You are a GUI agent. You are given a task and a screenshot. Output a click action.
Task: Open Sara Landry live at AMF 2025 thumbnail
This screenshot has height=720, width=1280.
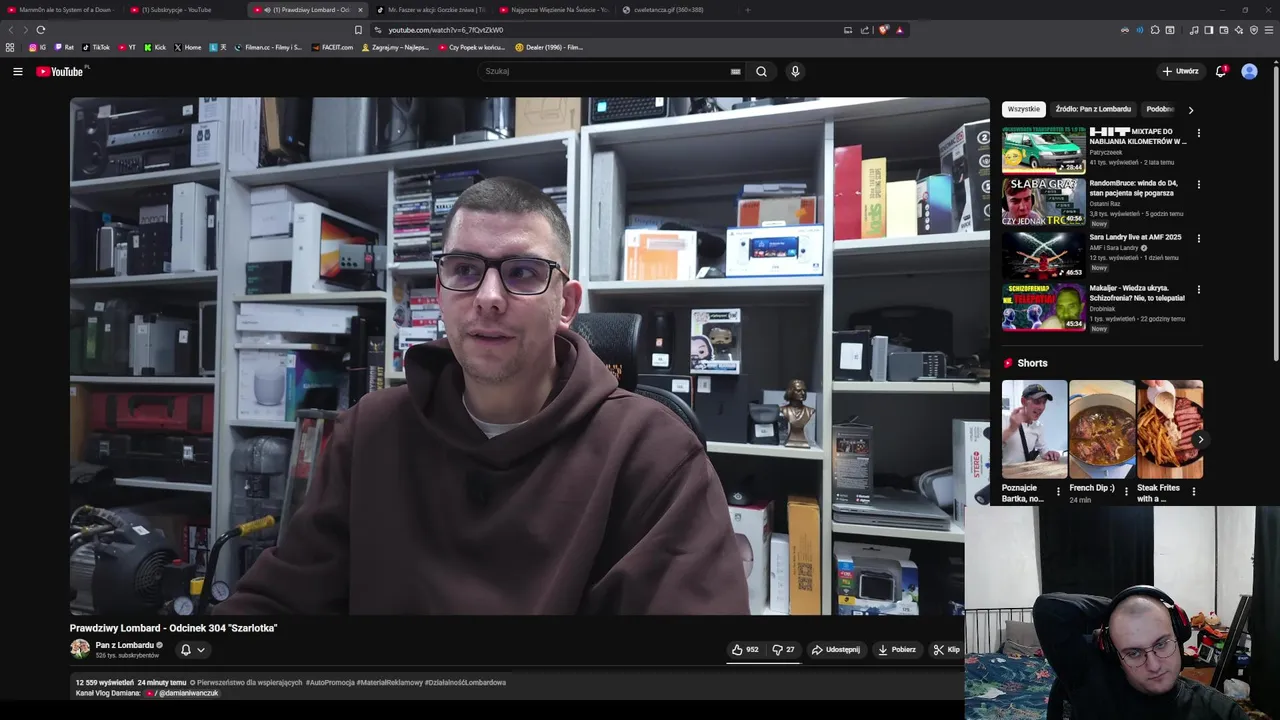pyautogui.click(x=1043, y=255)
